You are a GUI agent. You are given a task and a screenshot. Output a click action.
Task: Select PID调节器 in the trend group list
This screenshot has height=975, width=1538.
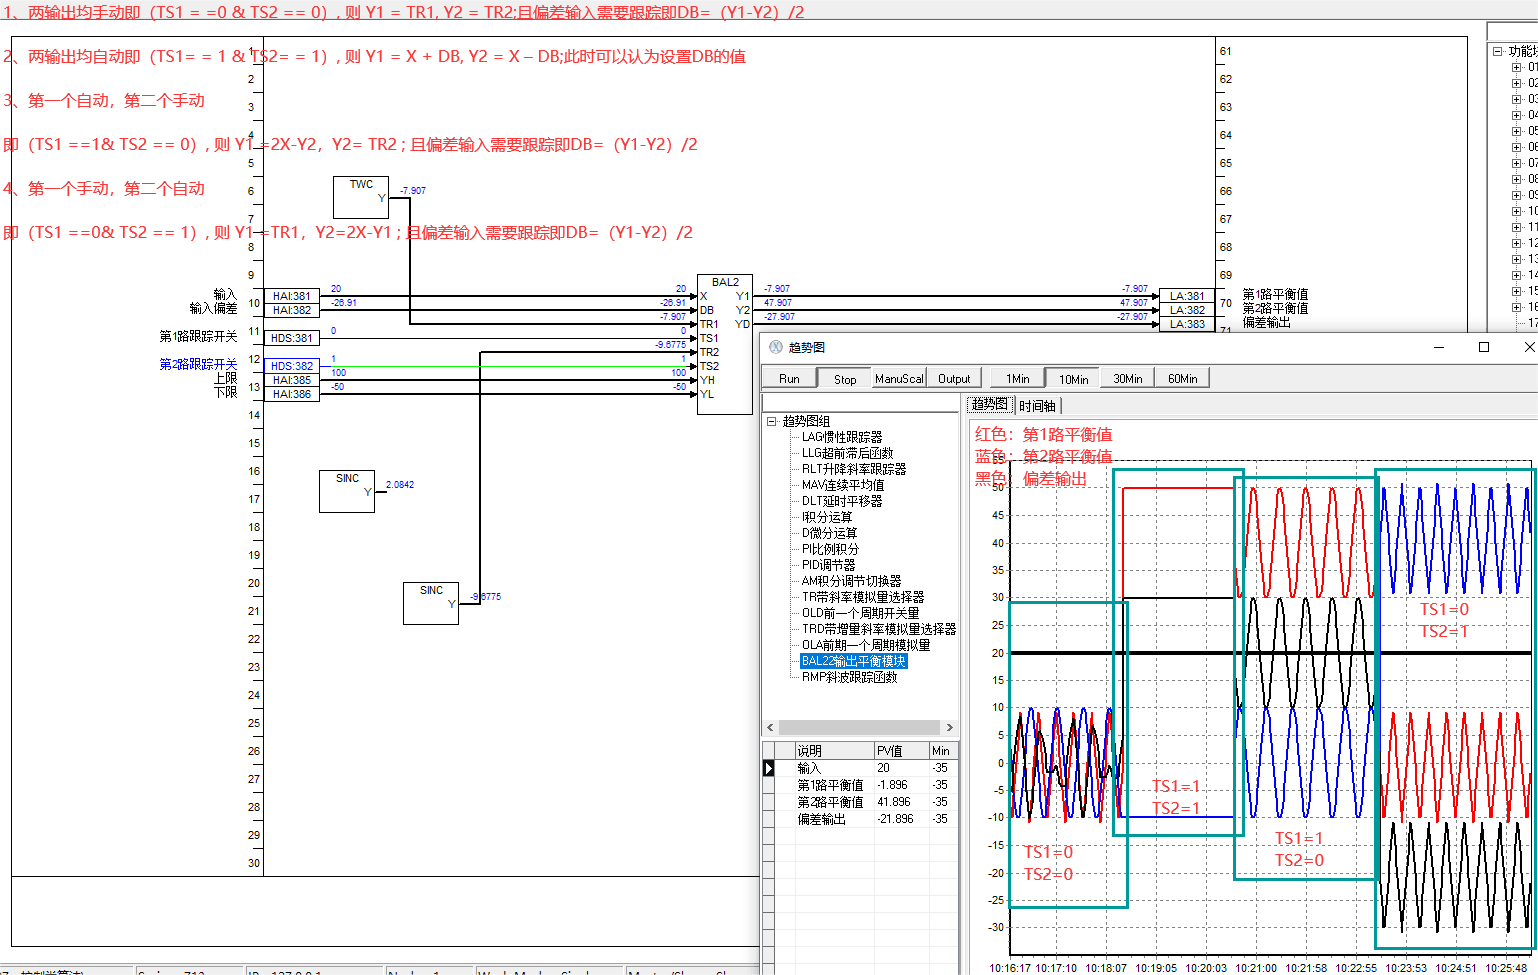coord(828,565)
